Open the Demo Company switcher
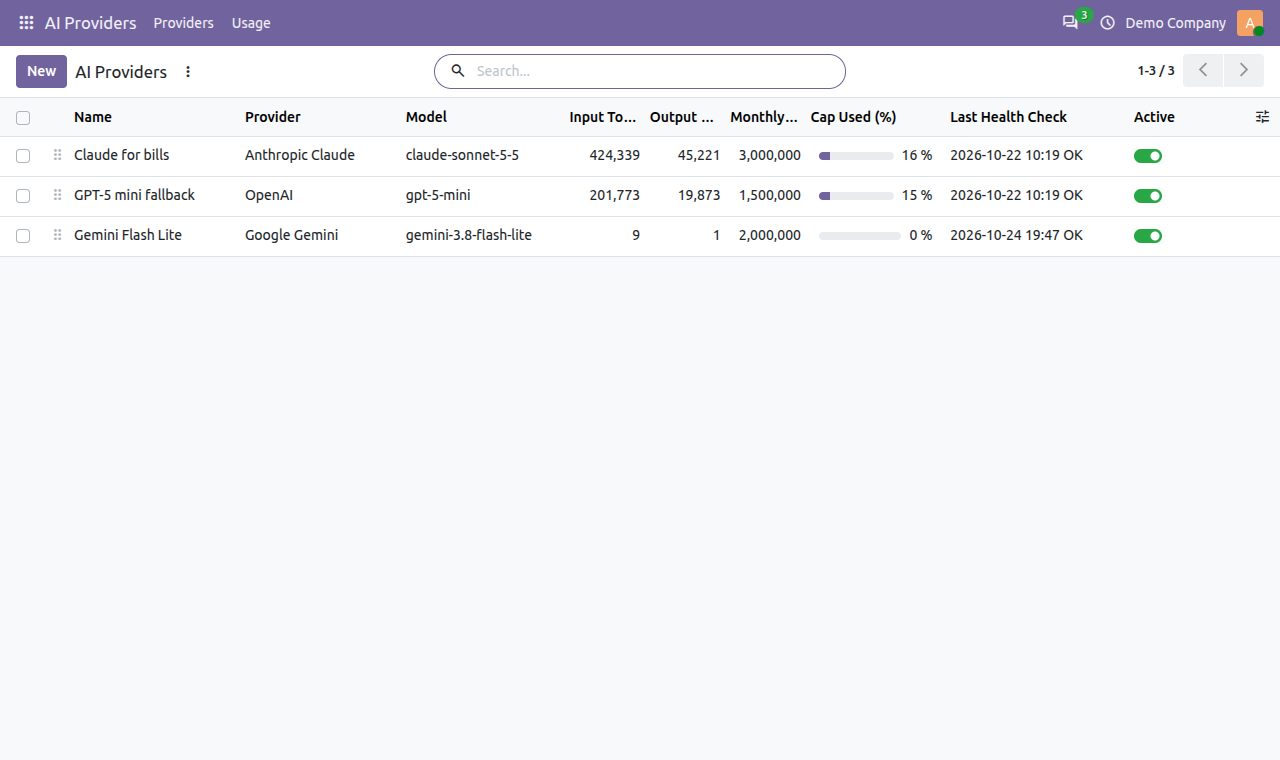The height and width of the screenshot is (760, 1280). coord(1175,23)
